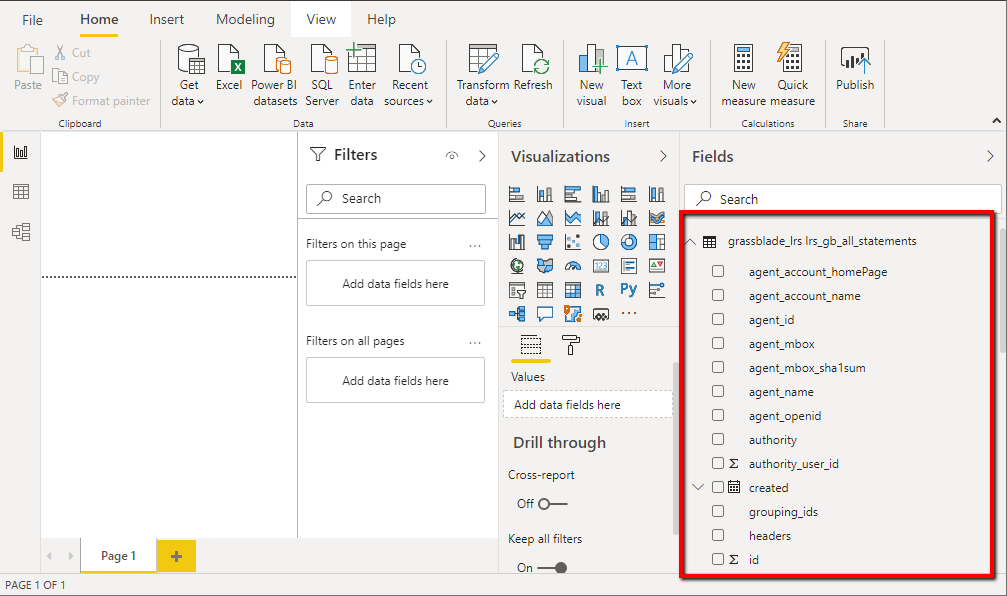Select the stacked bar chart visual
This screenshot has height=596, width=1007.
click(x=516, y=194)
